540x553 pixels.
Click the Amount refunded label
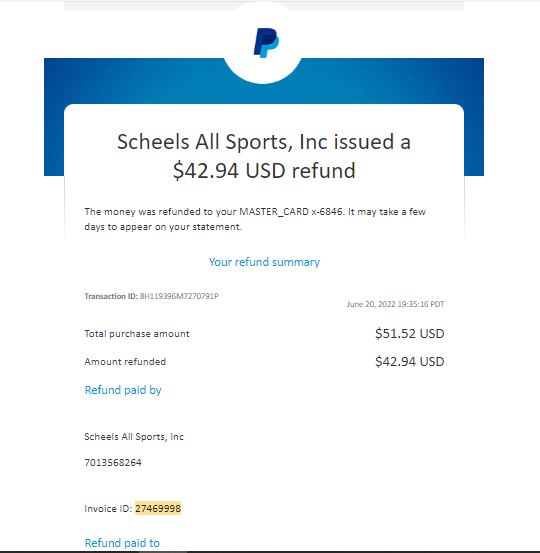pyautogui.click(x=125, y=361)
